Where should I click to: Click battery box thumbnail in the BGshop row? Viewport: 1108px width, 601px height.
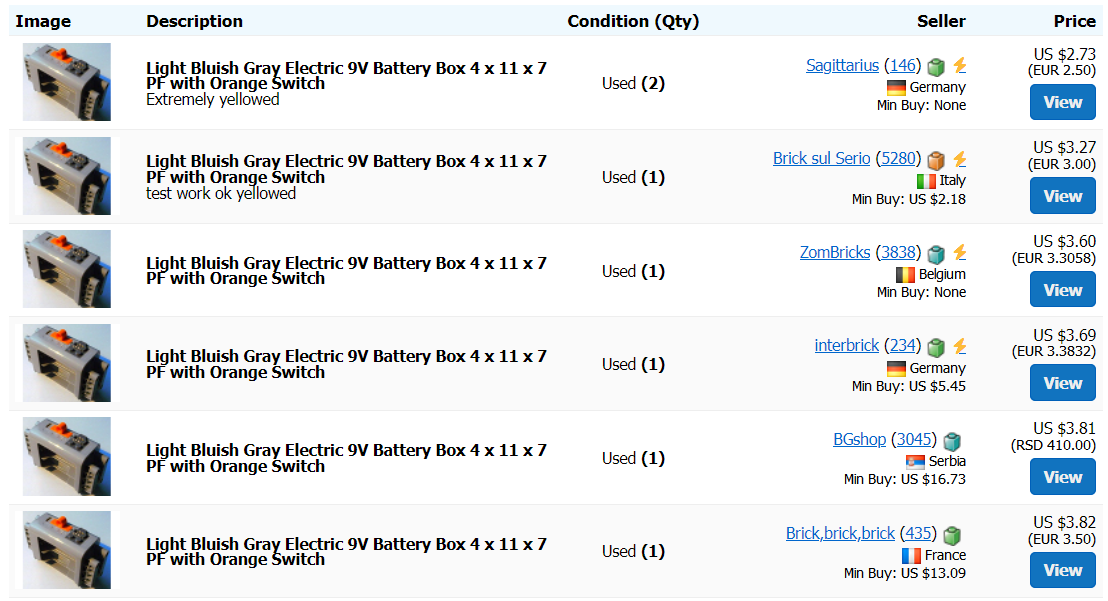click(67, 457)
